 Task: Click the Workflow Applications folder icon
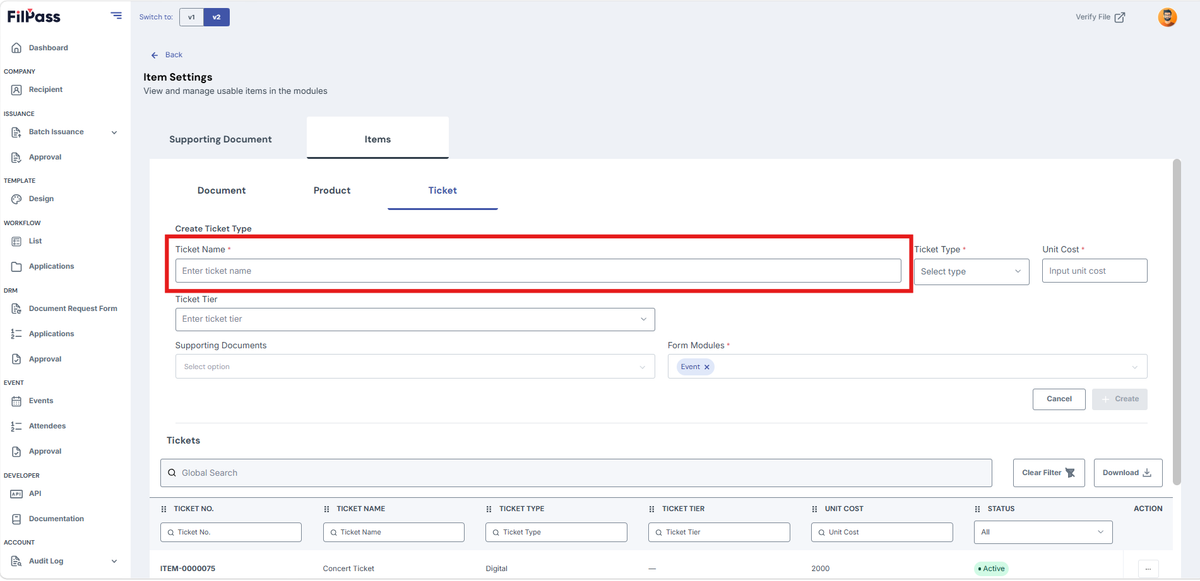tap(16, 267)
